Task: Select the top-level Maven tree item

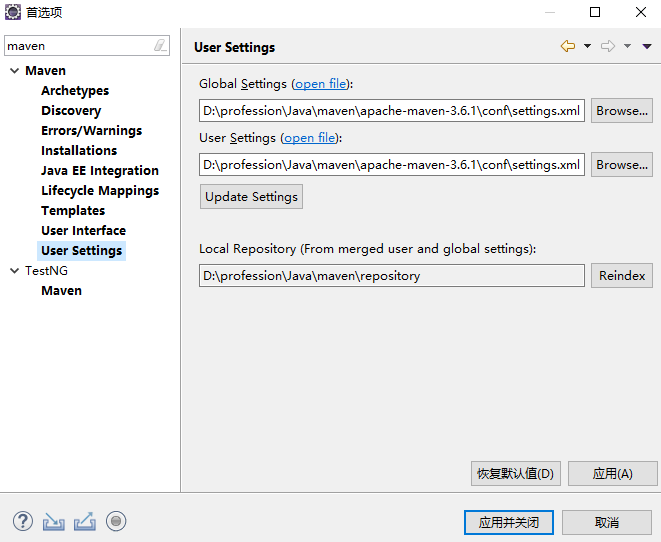Action: click(x=46, y=70)
